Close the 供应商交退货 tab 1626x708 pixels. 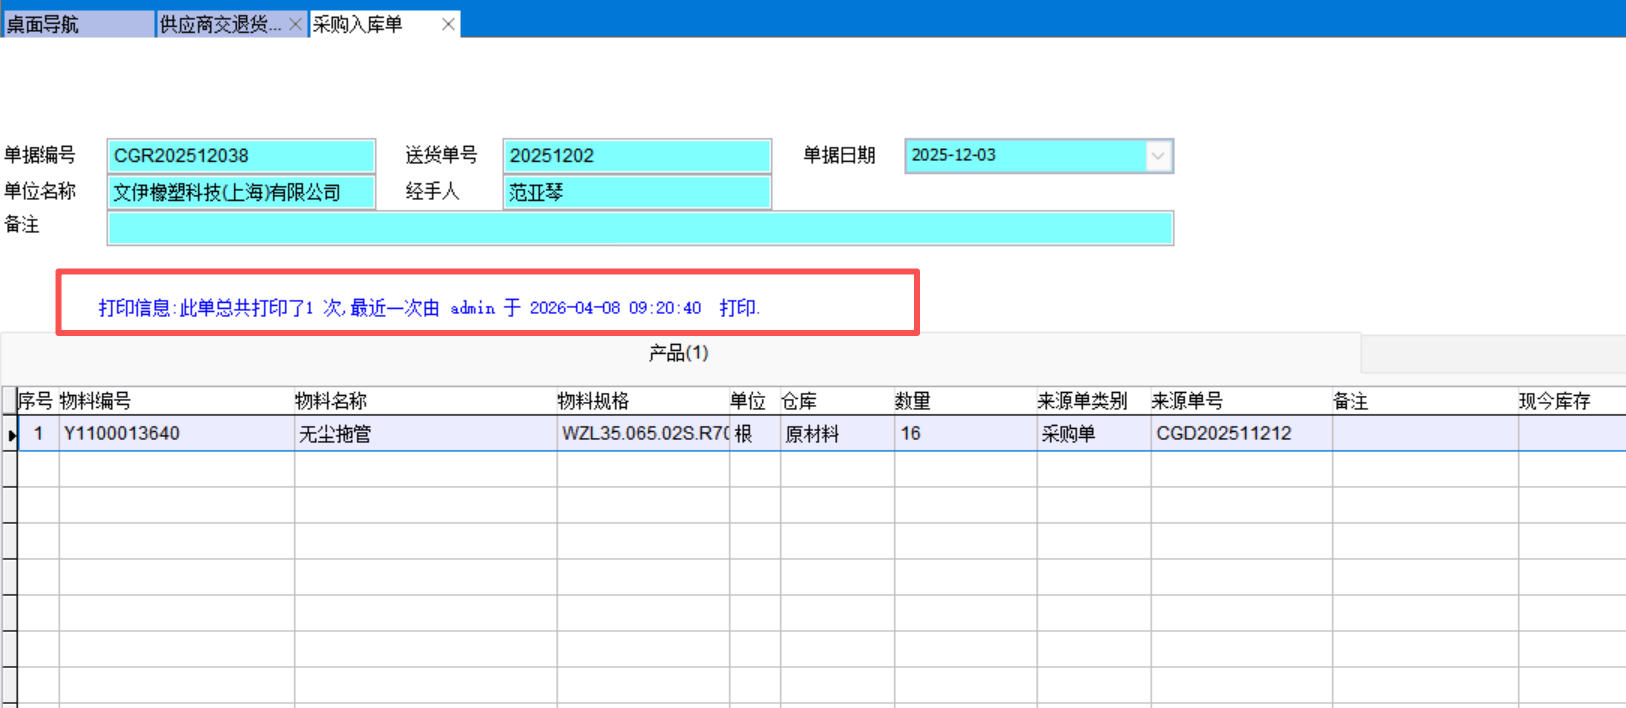(295, 25)
